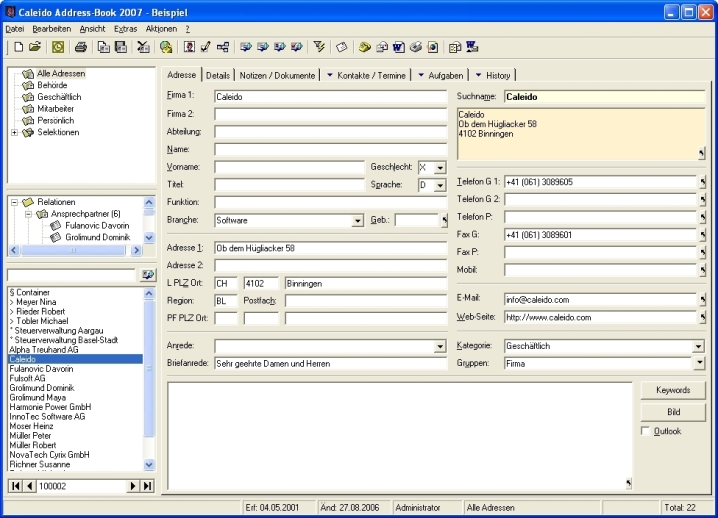Jump to first record navigation arrow
Viewport: 718px width, 518px height.
pos(16,486)
